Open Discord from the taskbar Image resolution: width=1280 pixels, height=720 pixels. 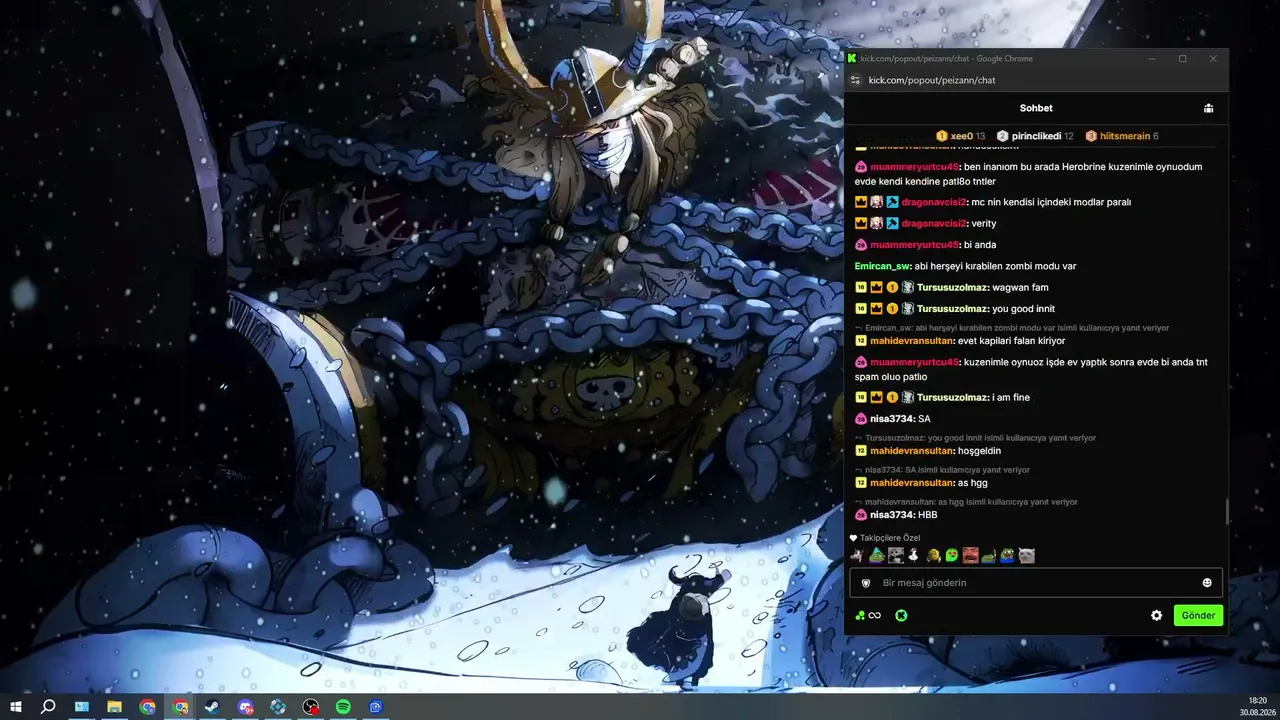pos(246,707)
